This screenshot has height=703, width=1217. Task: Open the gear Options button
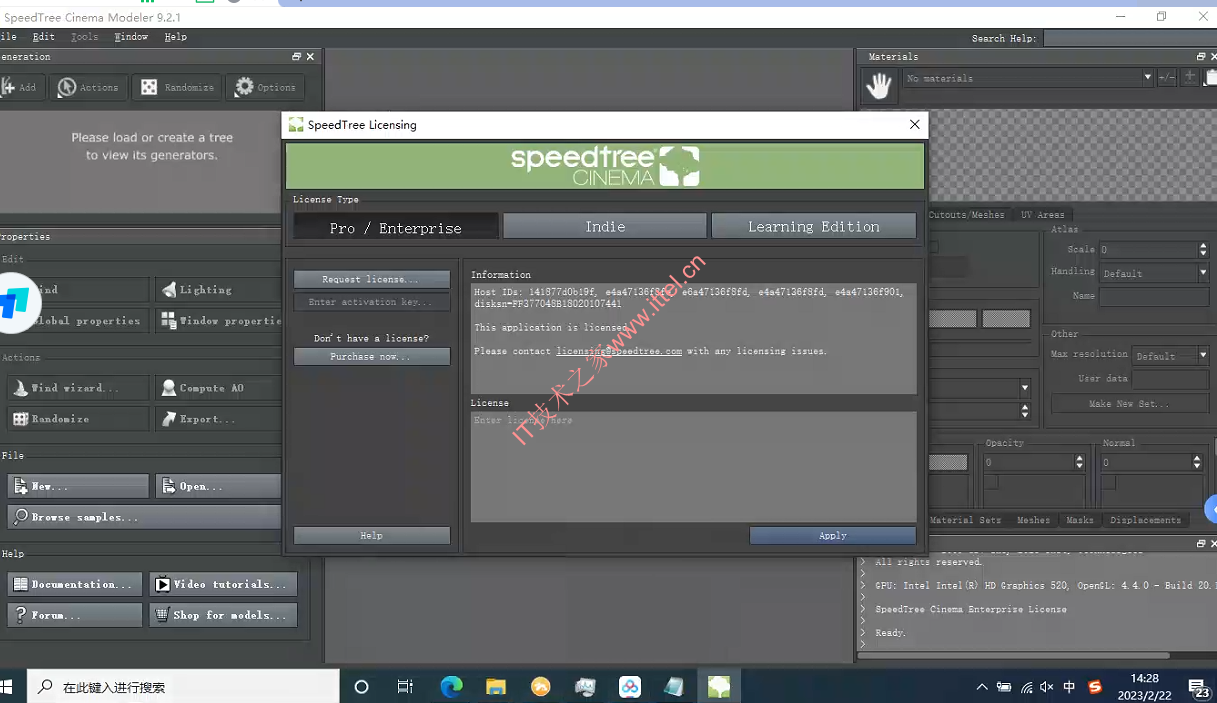(x=265, y=87)
